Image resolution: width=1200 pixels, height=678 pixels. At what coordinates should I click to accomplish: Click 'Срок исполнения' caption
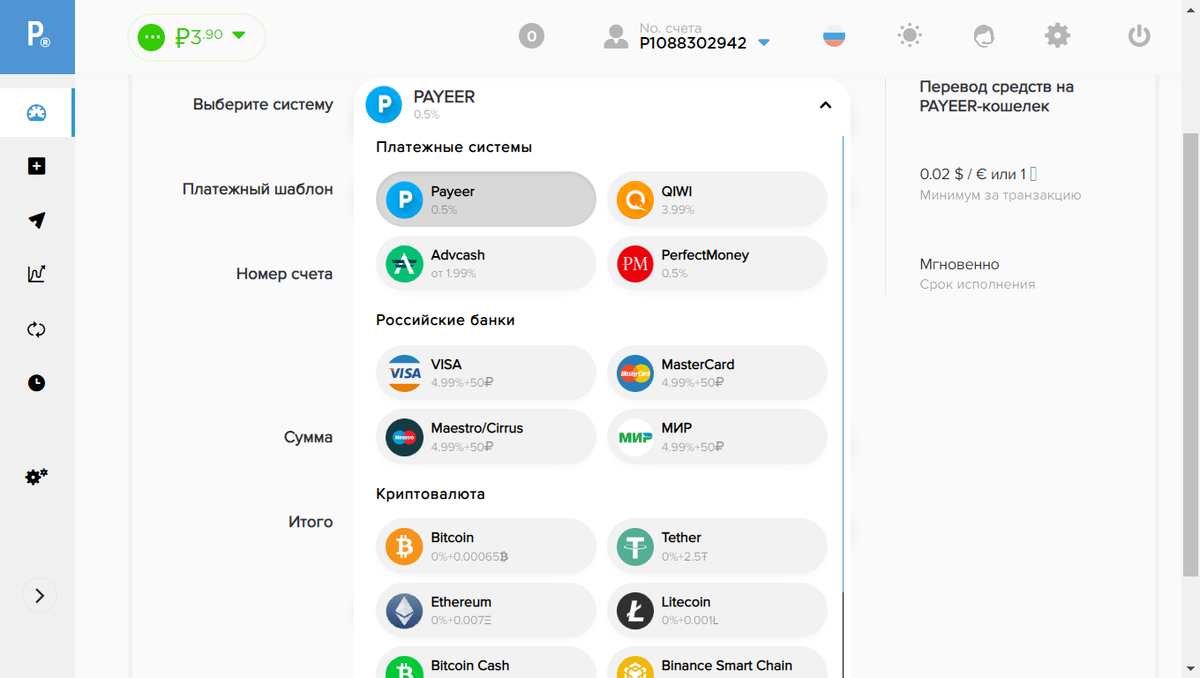coord(977,285)
